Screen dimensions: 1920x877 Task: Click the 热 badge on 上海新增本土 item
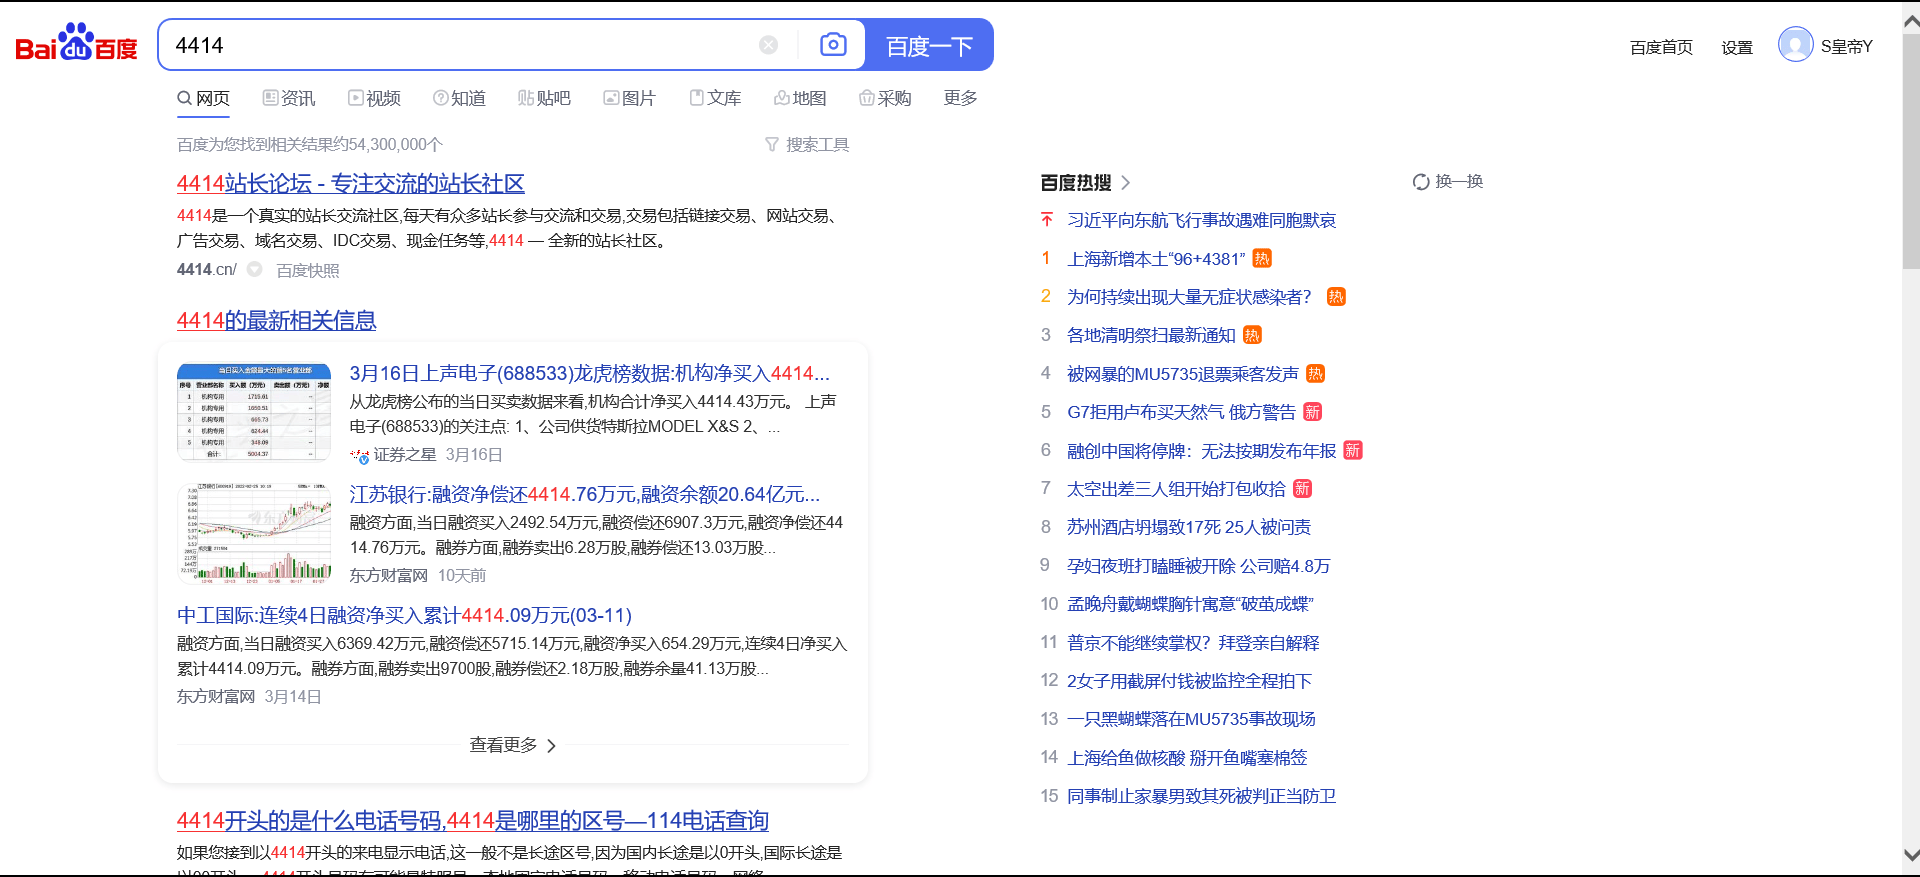pyautogui.click(x=1262, y=259)
